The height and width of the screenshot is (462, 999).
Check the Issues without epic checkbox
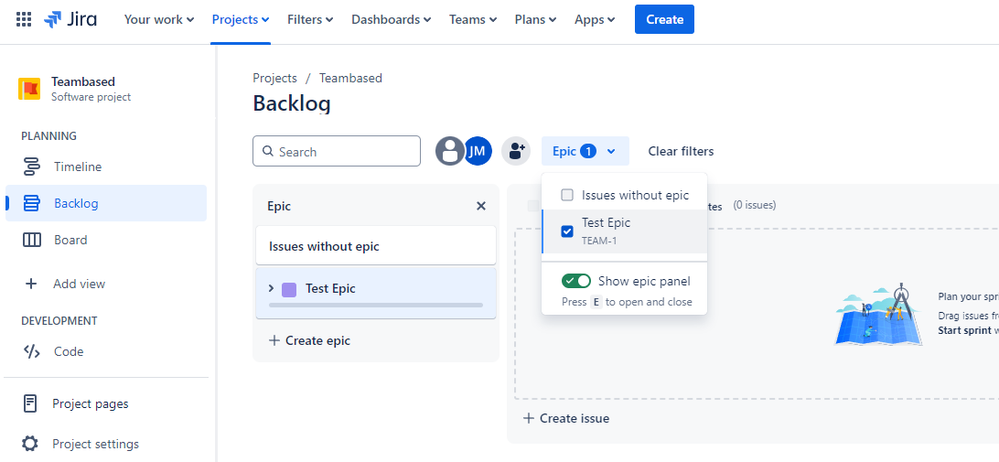coord(567,195)
